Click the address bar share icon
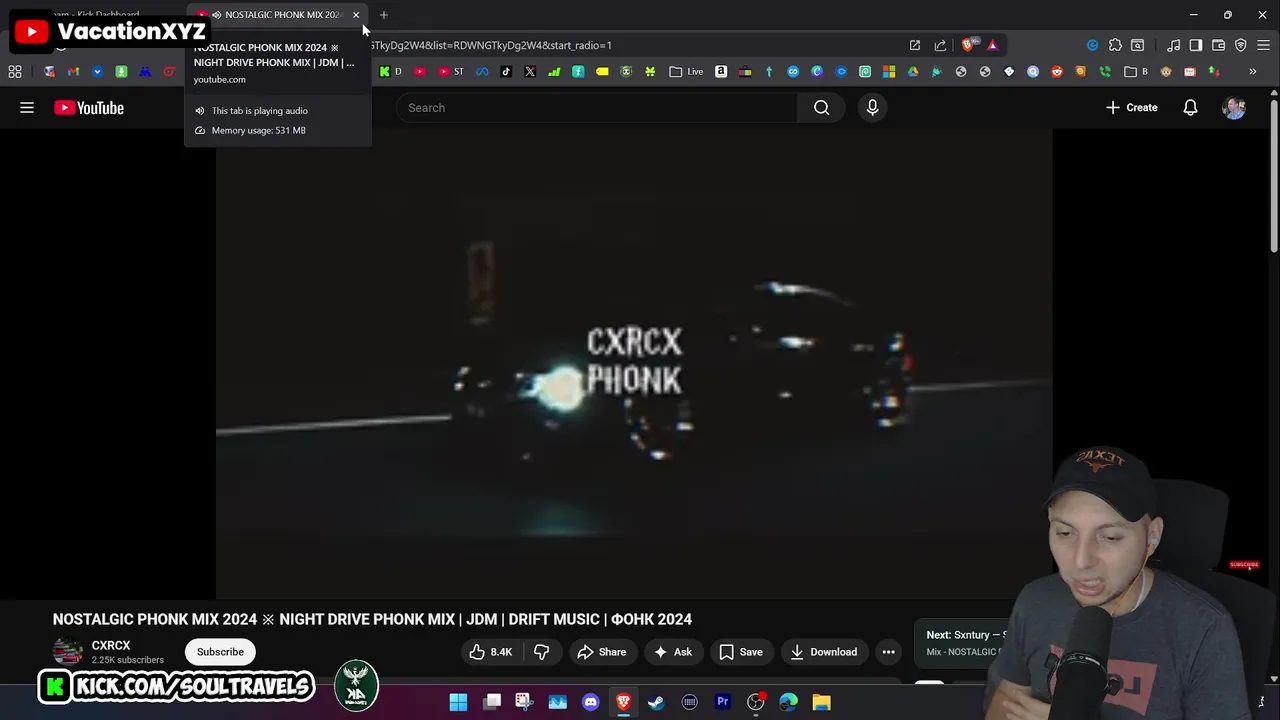Screen dimensions: 1280x720 tap(940, 45)
